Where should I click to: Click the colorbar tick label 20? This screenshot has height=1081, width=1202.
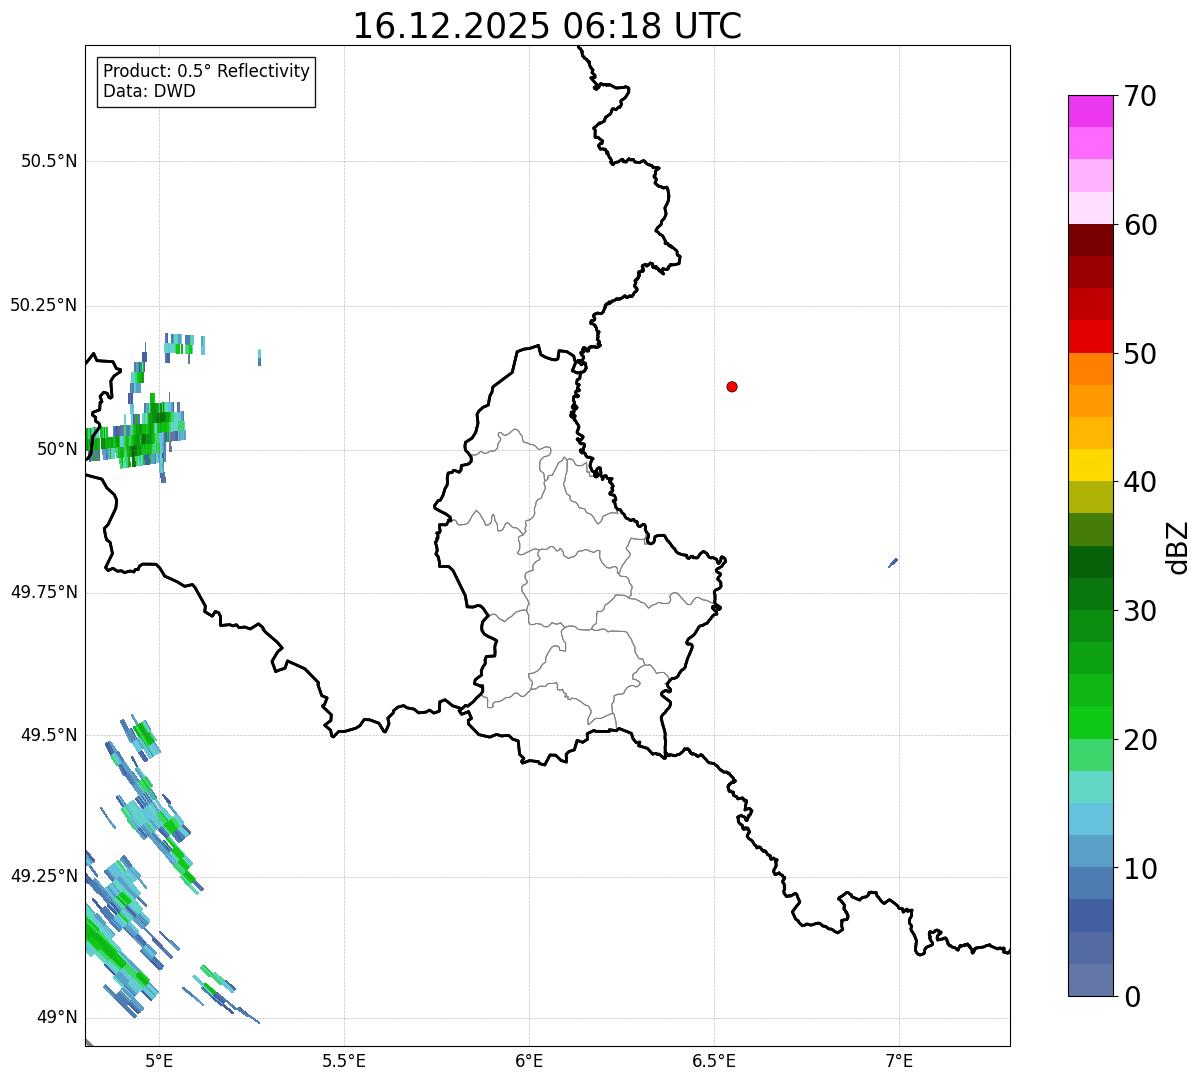[1140, 740]
